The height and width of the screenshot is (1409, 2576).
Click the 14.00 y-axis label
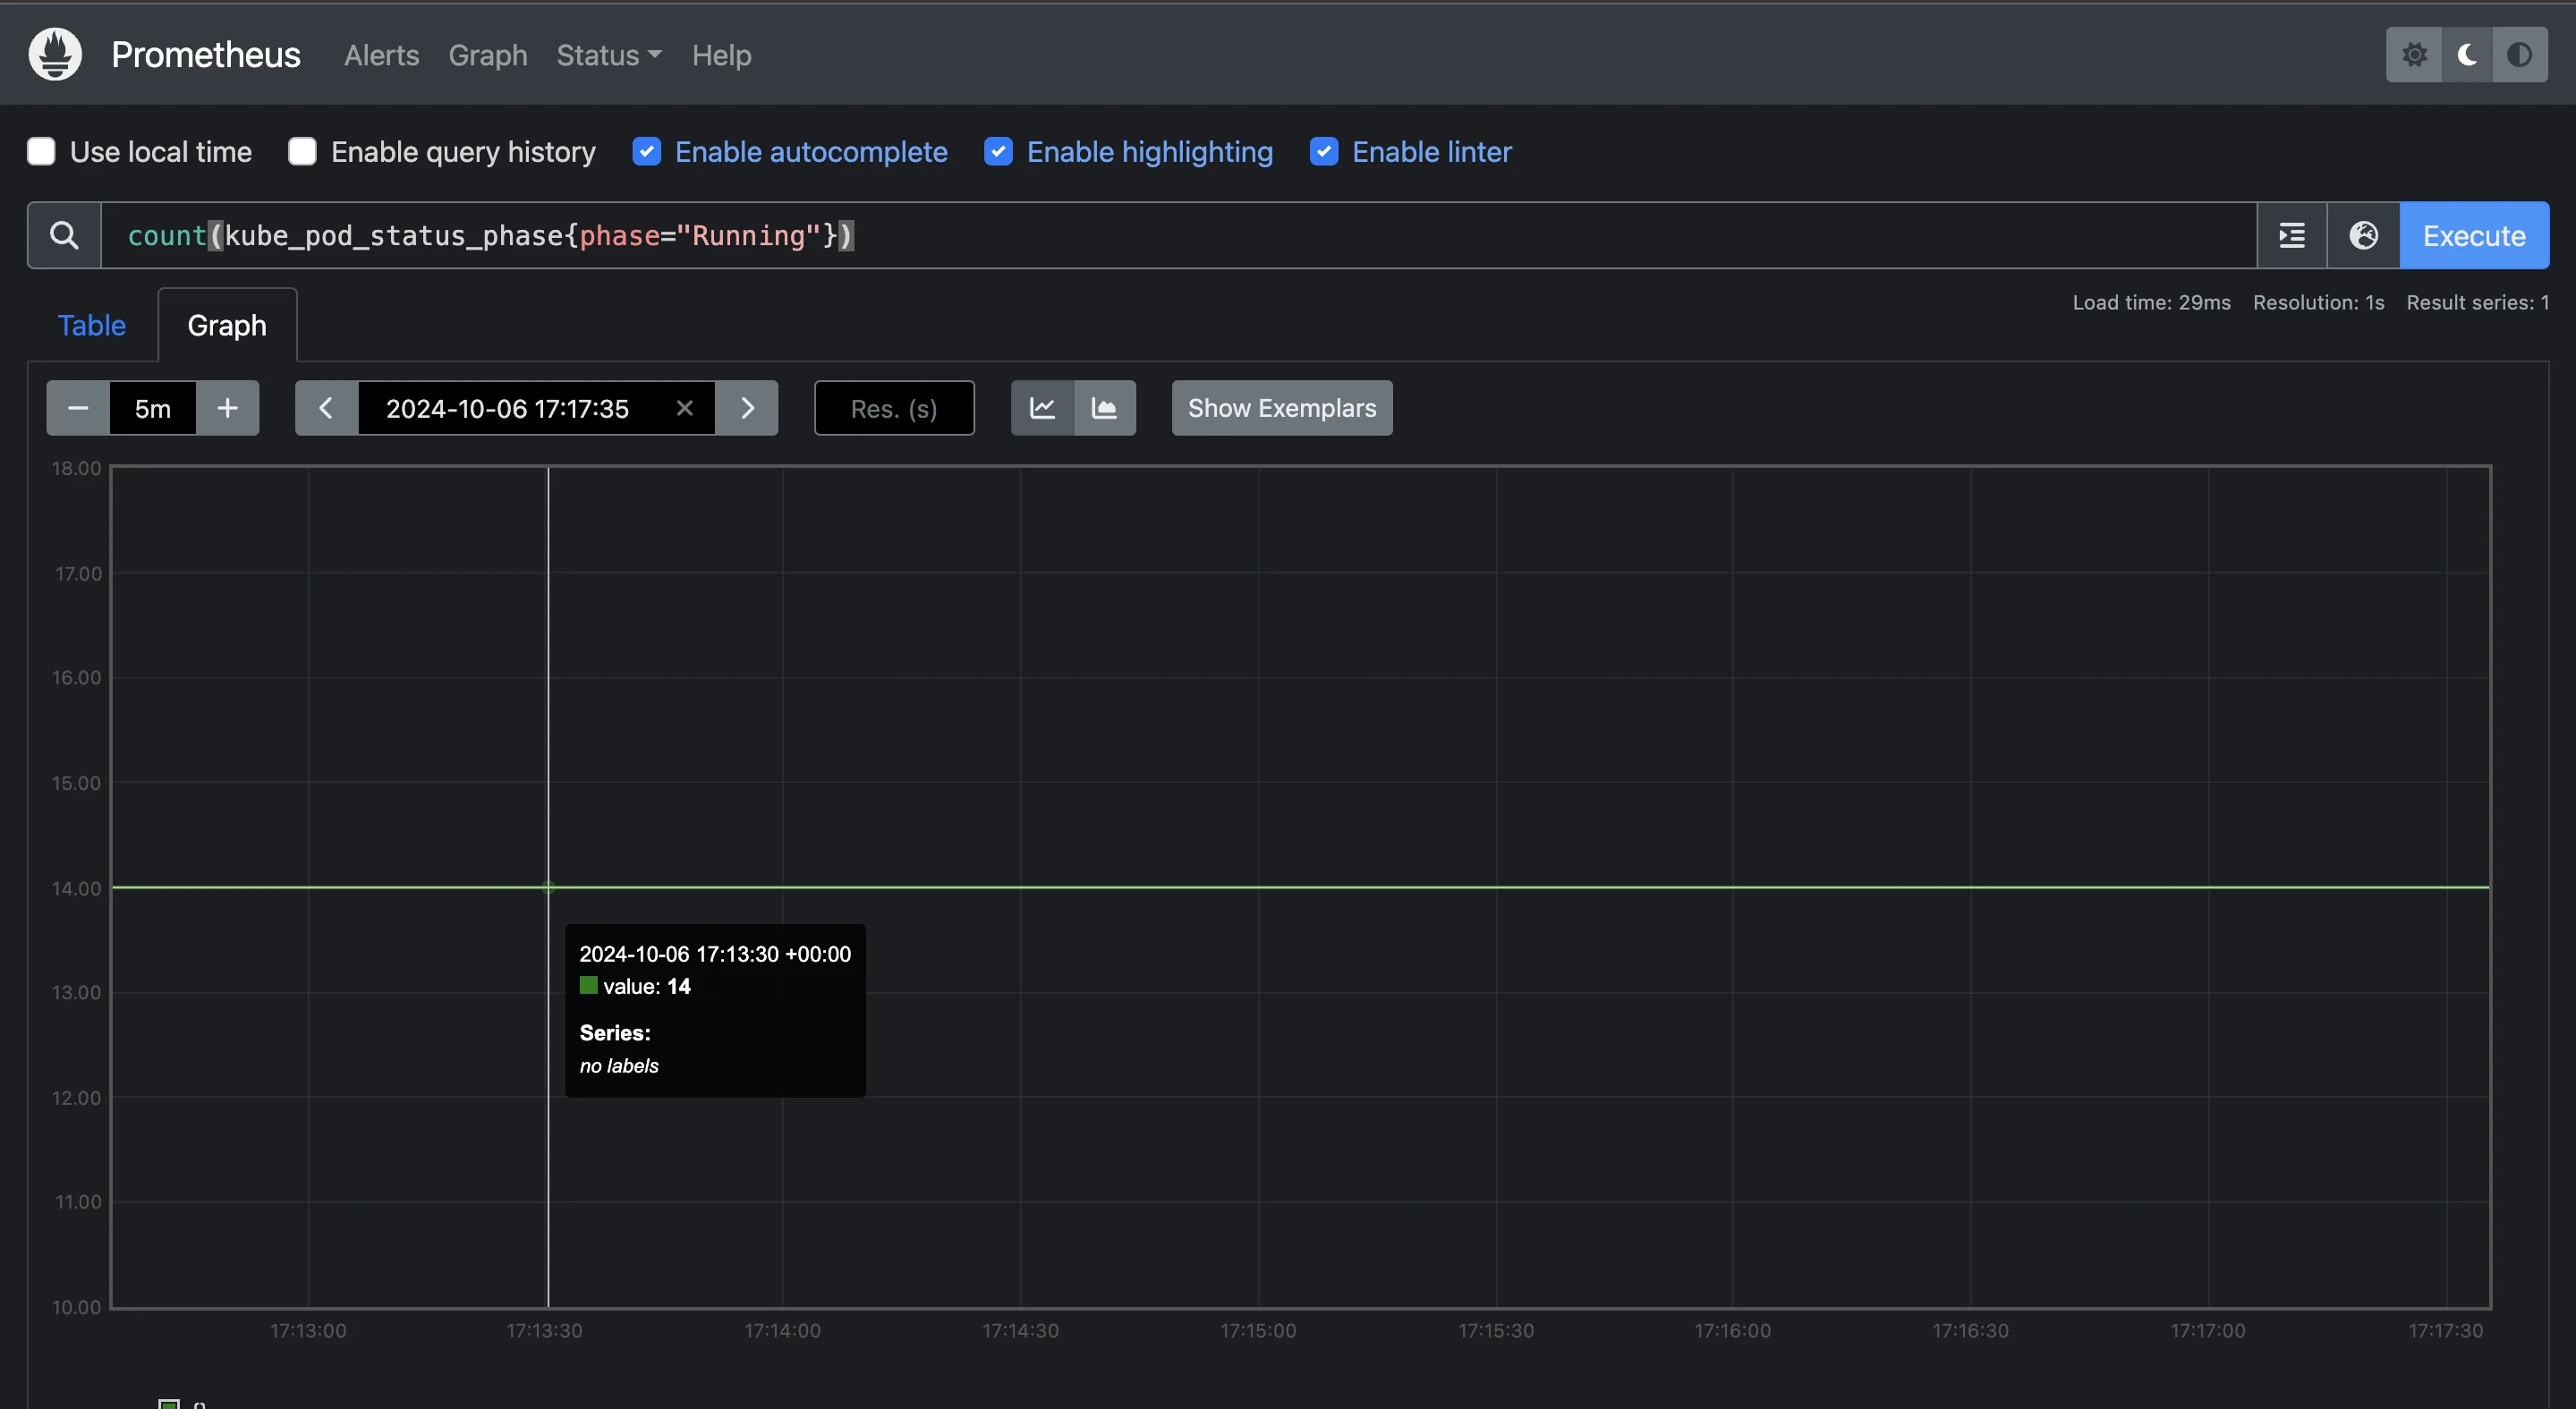(x=76, y=888)
